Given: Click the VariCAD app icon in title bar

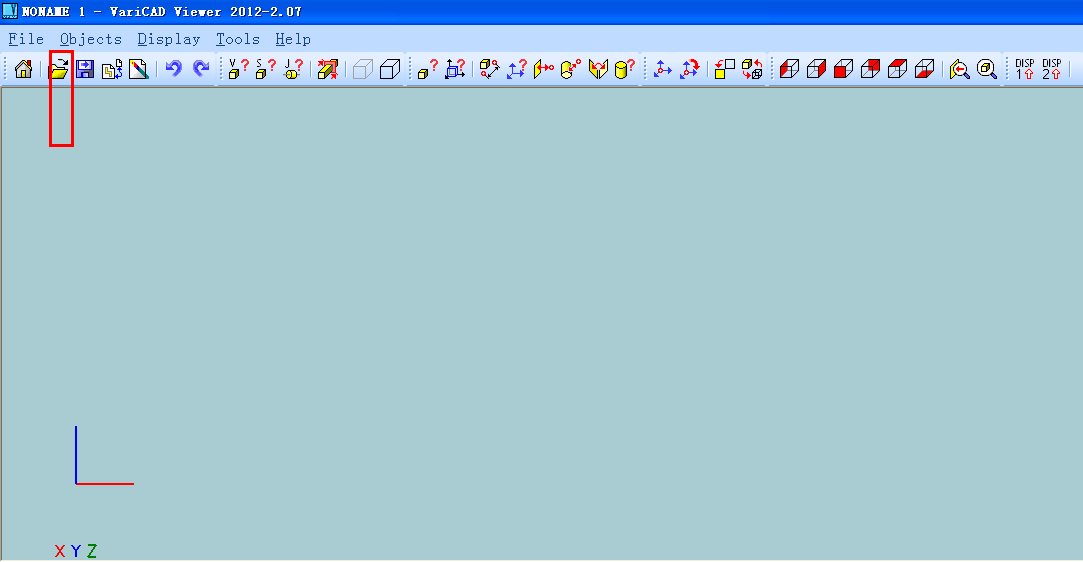Looking at the screenshot, I should [x=10, y=11].
